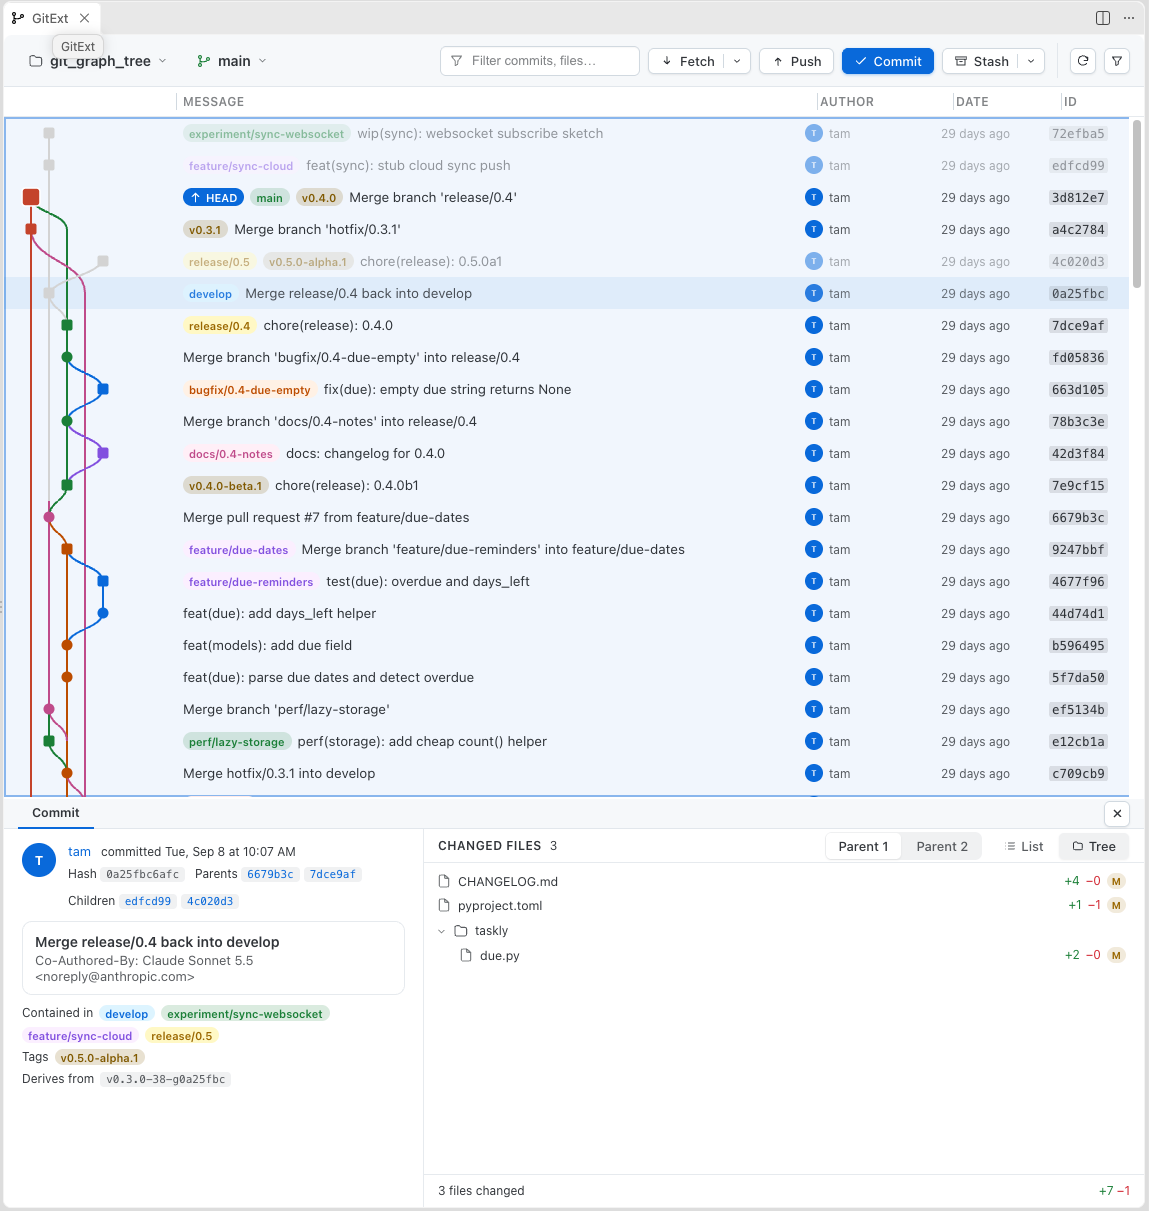Click the DATE column header
1149x1211 pixels.
pos(972,102)
